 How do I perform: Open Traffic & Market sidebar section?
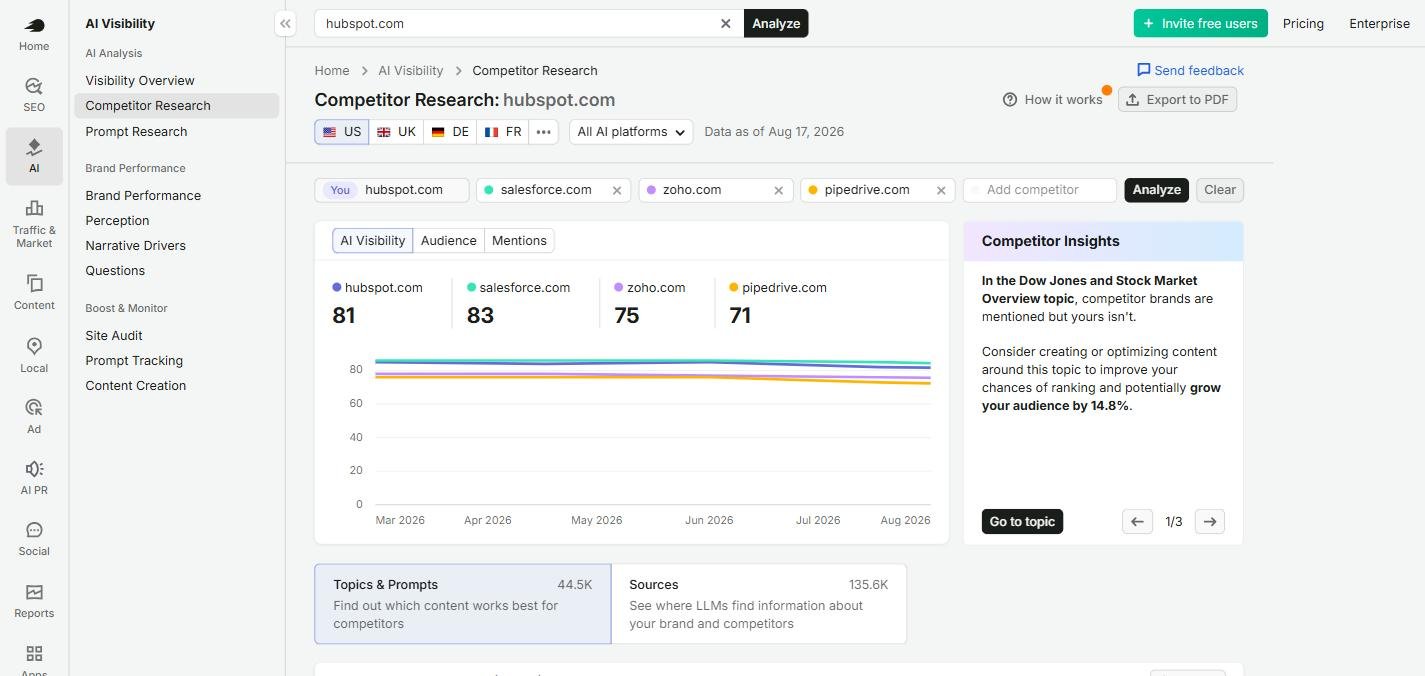click(x=34, y=223)
